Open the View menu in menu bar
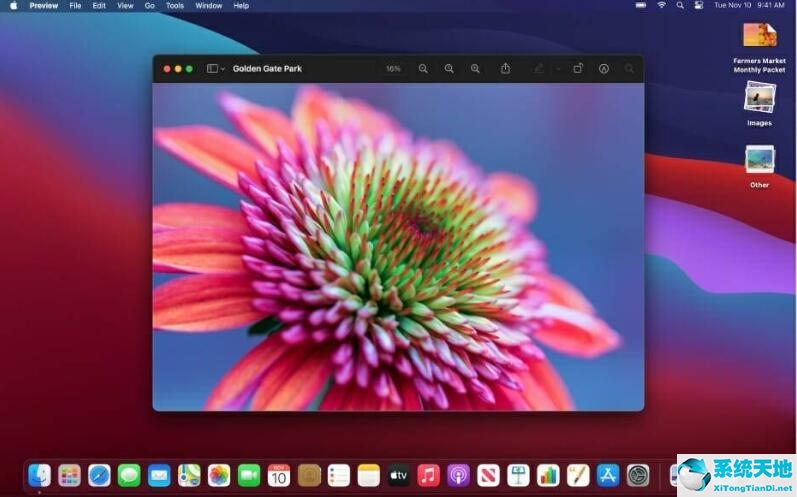 tap(125, 6)
